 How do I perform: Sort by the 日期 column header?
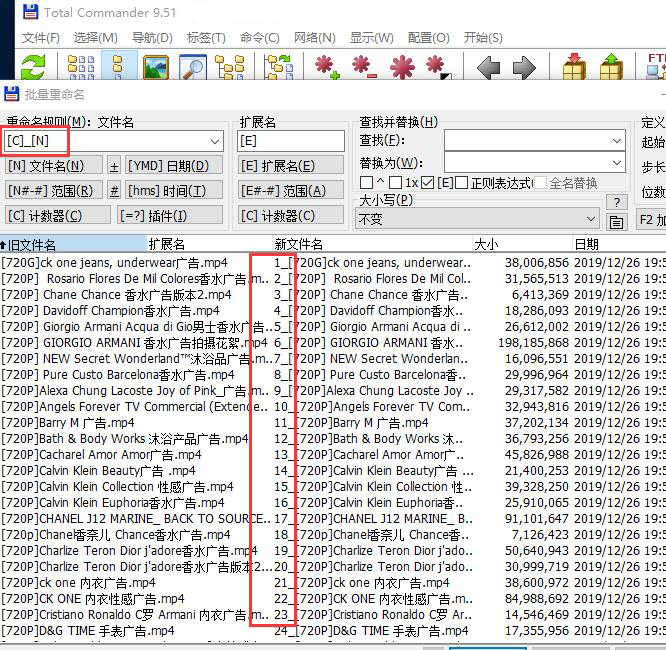[x=619, y=244]
